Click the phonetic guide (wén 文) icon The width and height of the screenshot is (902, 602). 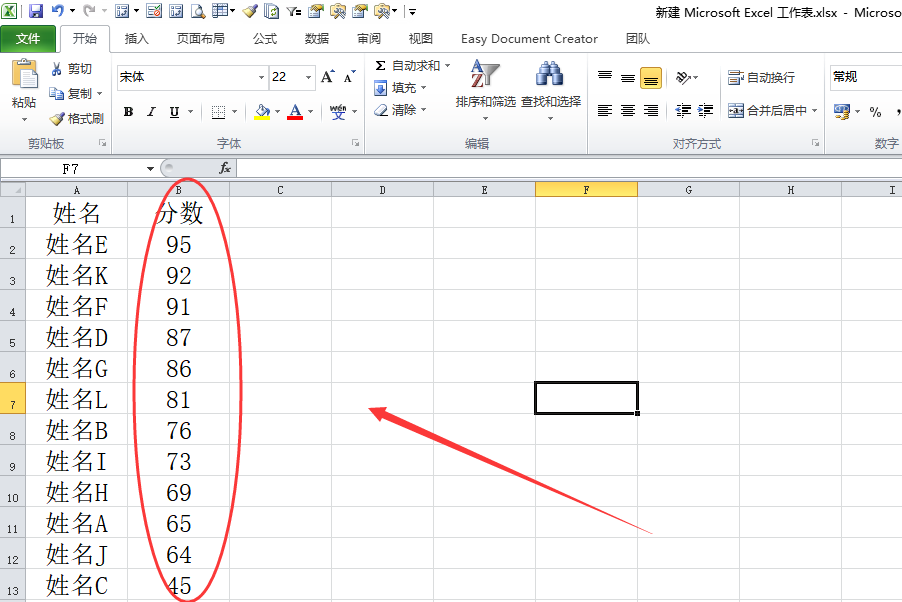coord(338,112)
